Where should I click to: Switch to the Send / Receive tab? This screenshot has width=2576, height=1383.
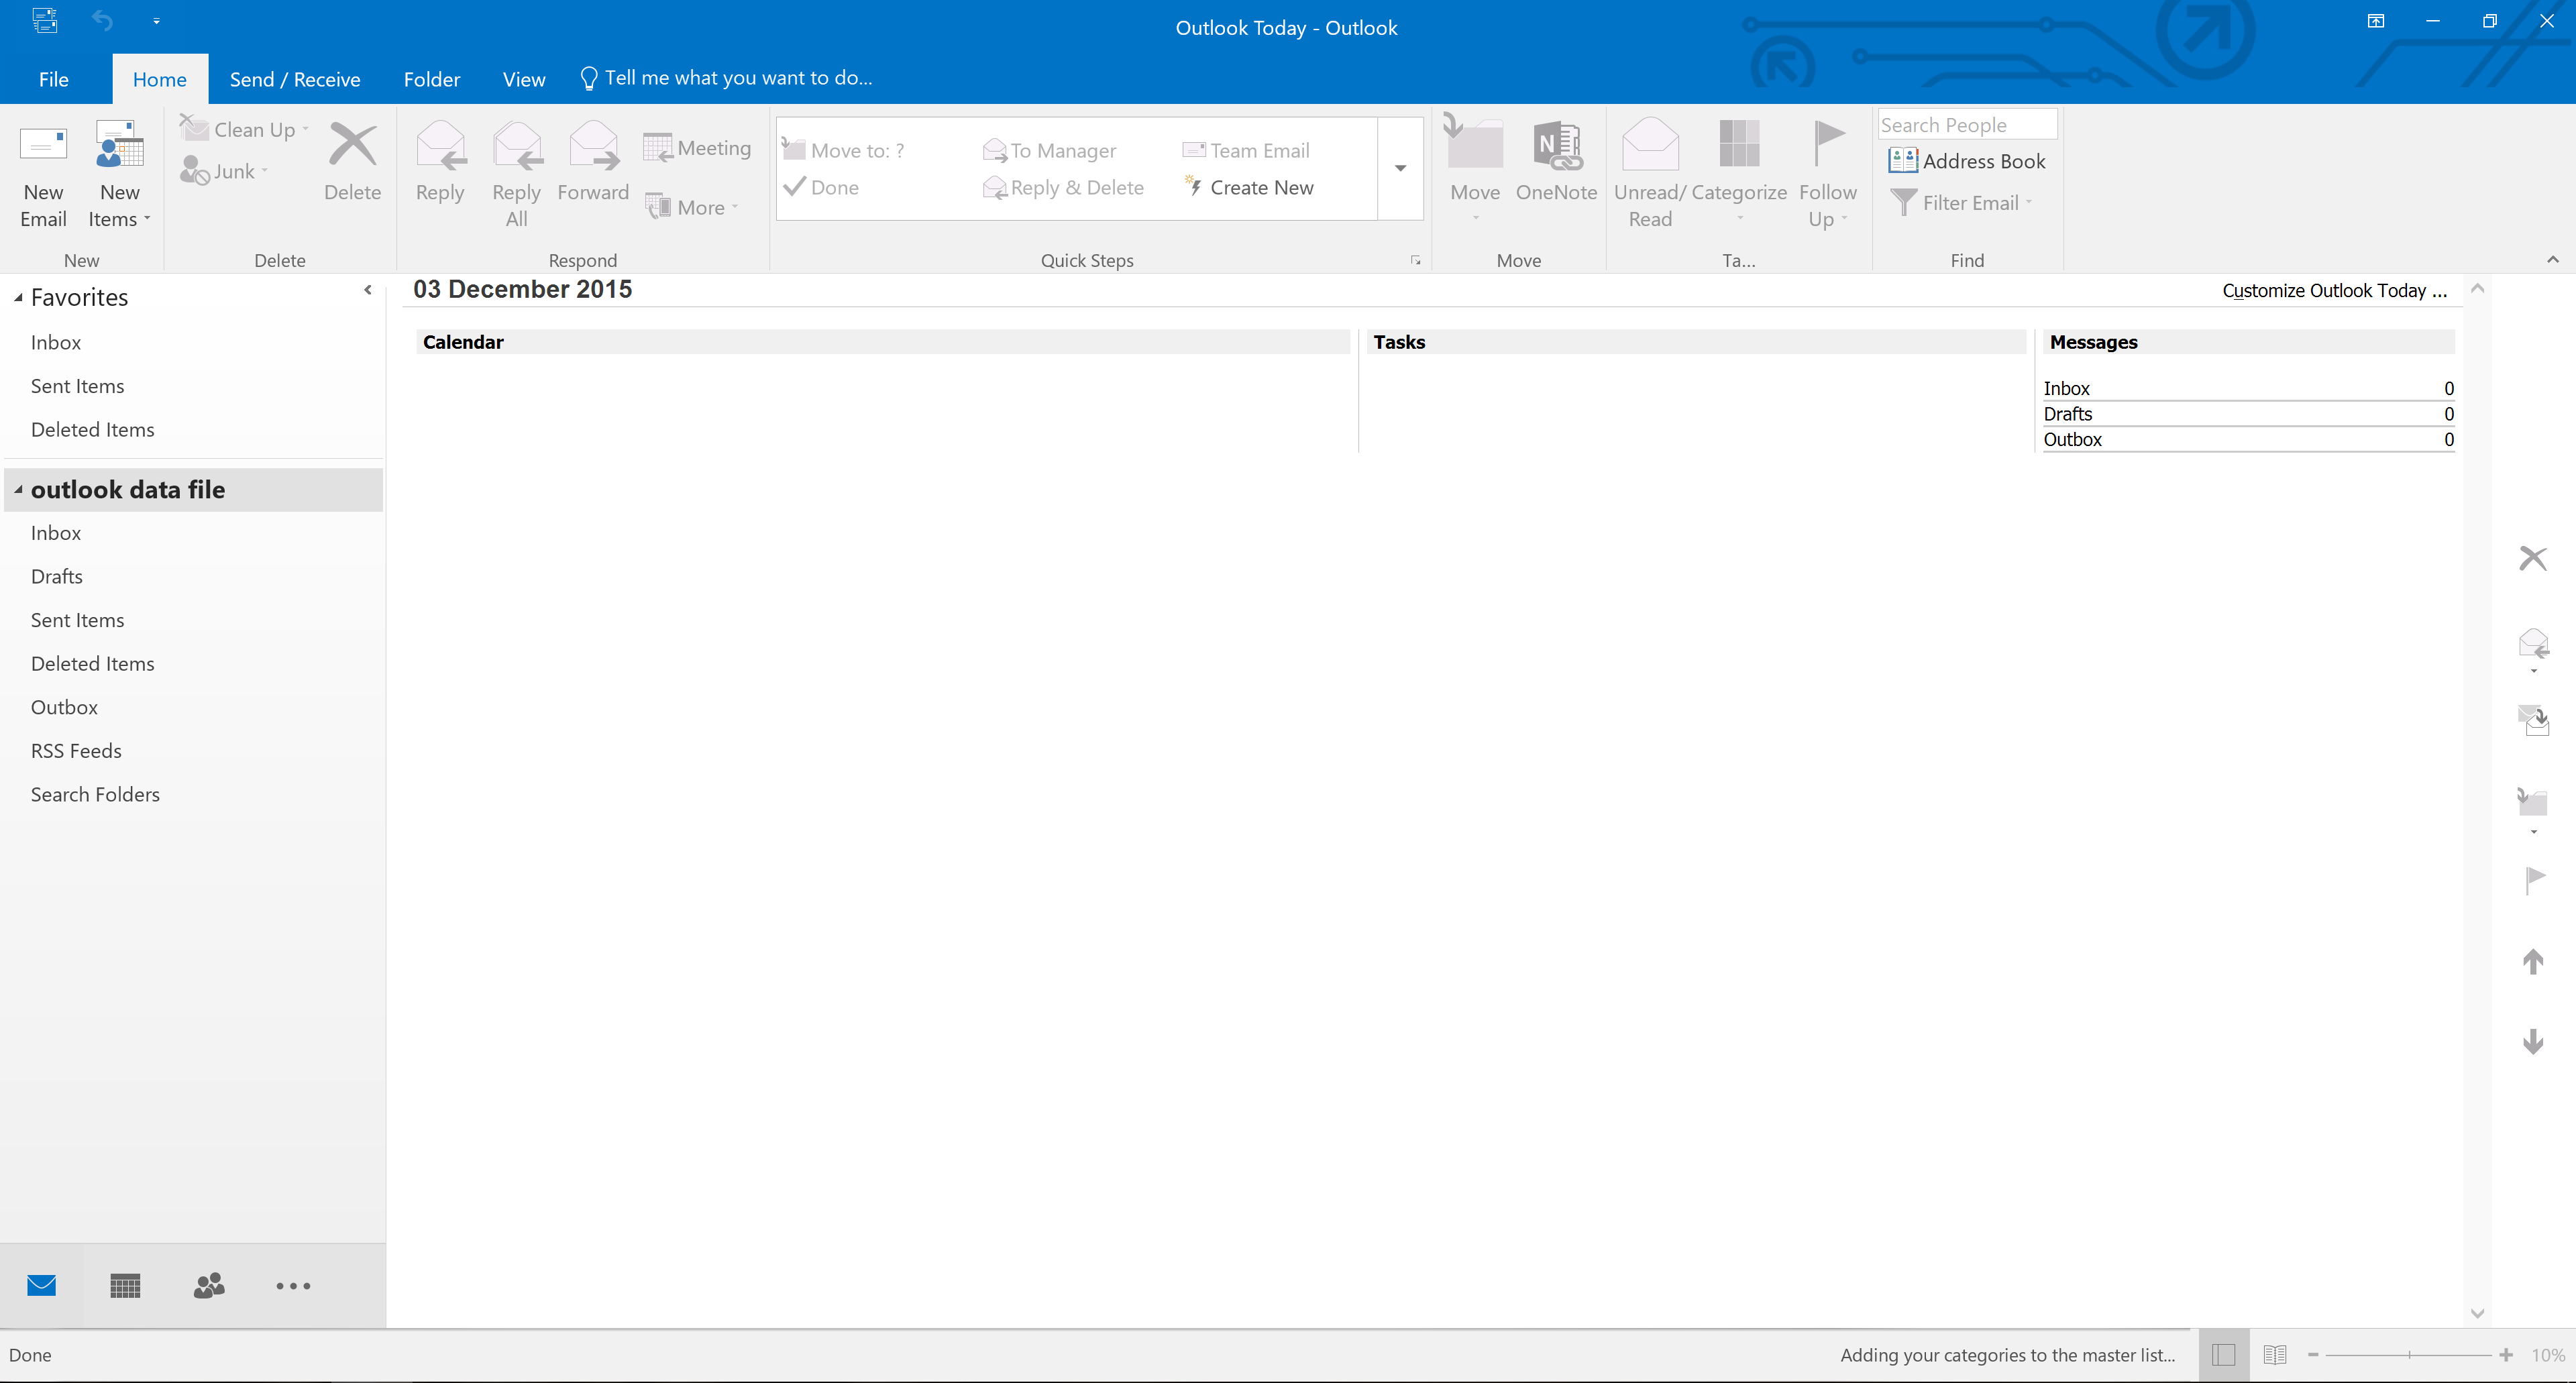point(295,79)
